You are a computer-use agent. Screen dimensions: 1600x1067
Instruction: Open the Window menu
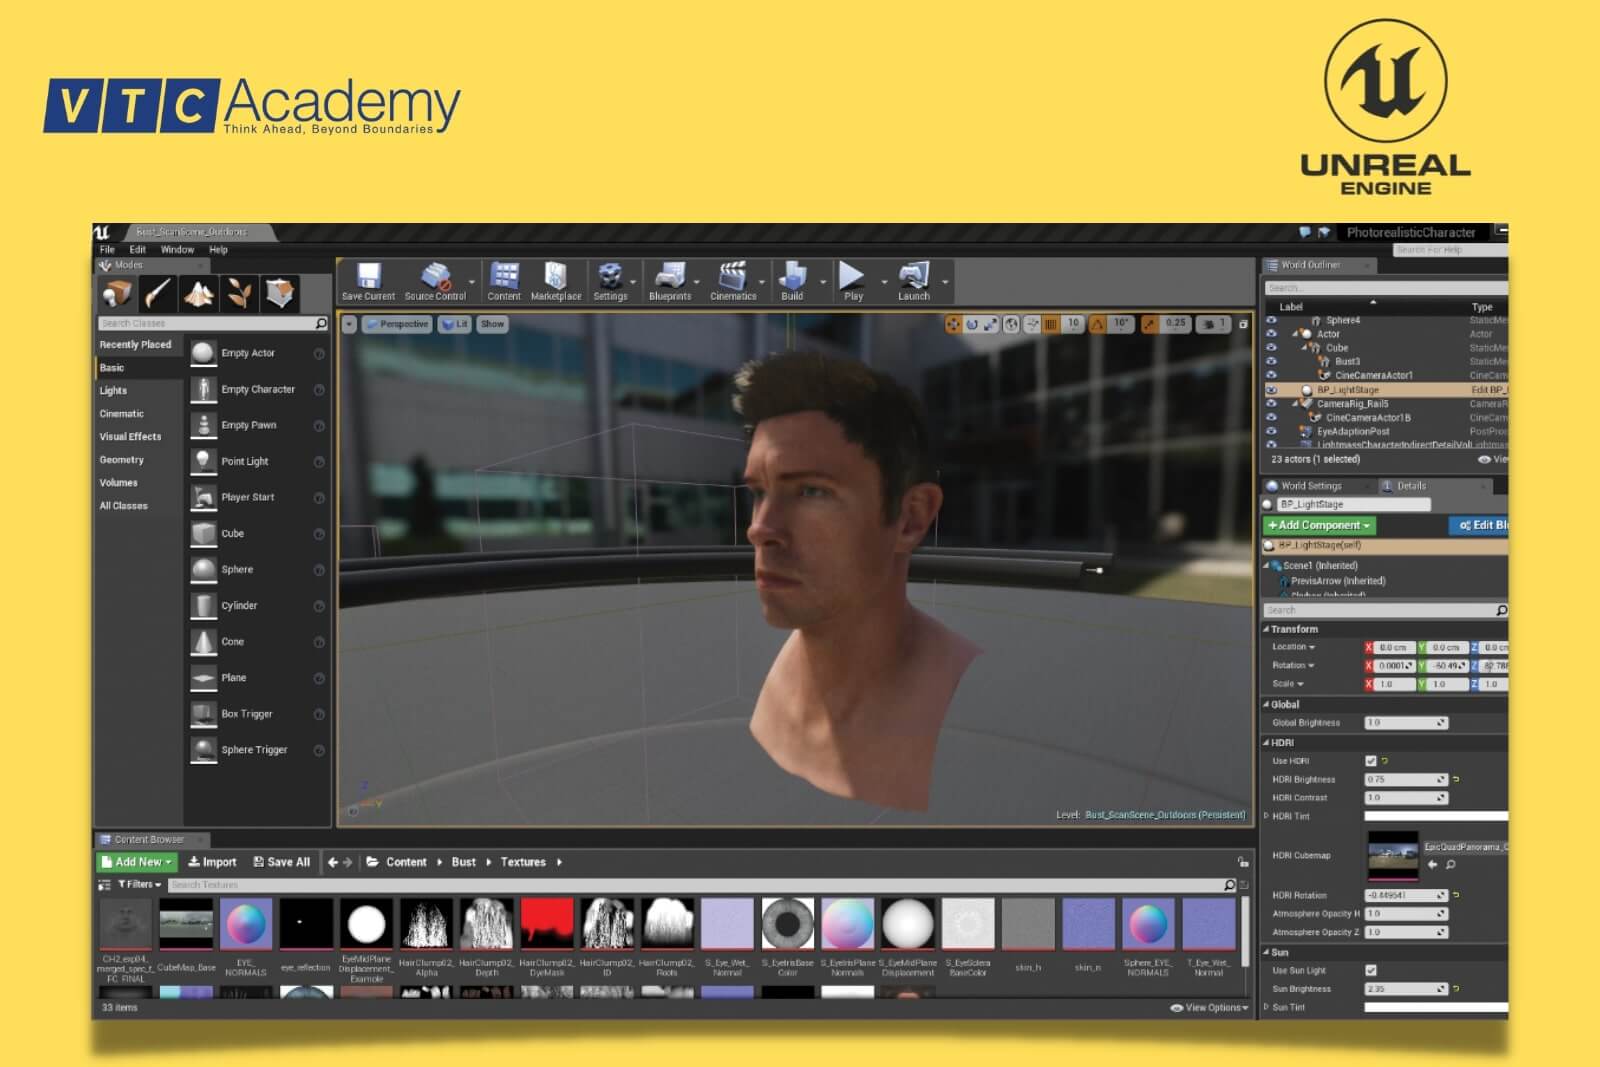point(177,250)
